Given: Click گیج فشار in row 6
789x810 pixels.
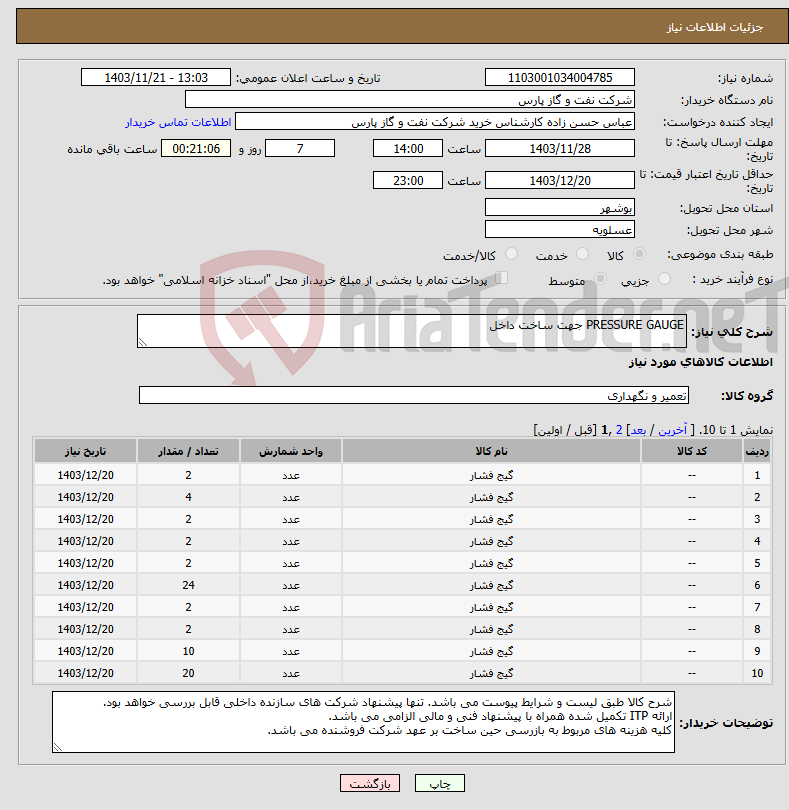Looking at the screenshot, I should point(491,585).
